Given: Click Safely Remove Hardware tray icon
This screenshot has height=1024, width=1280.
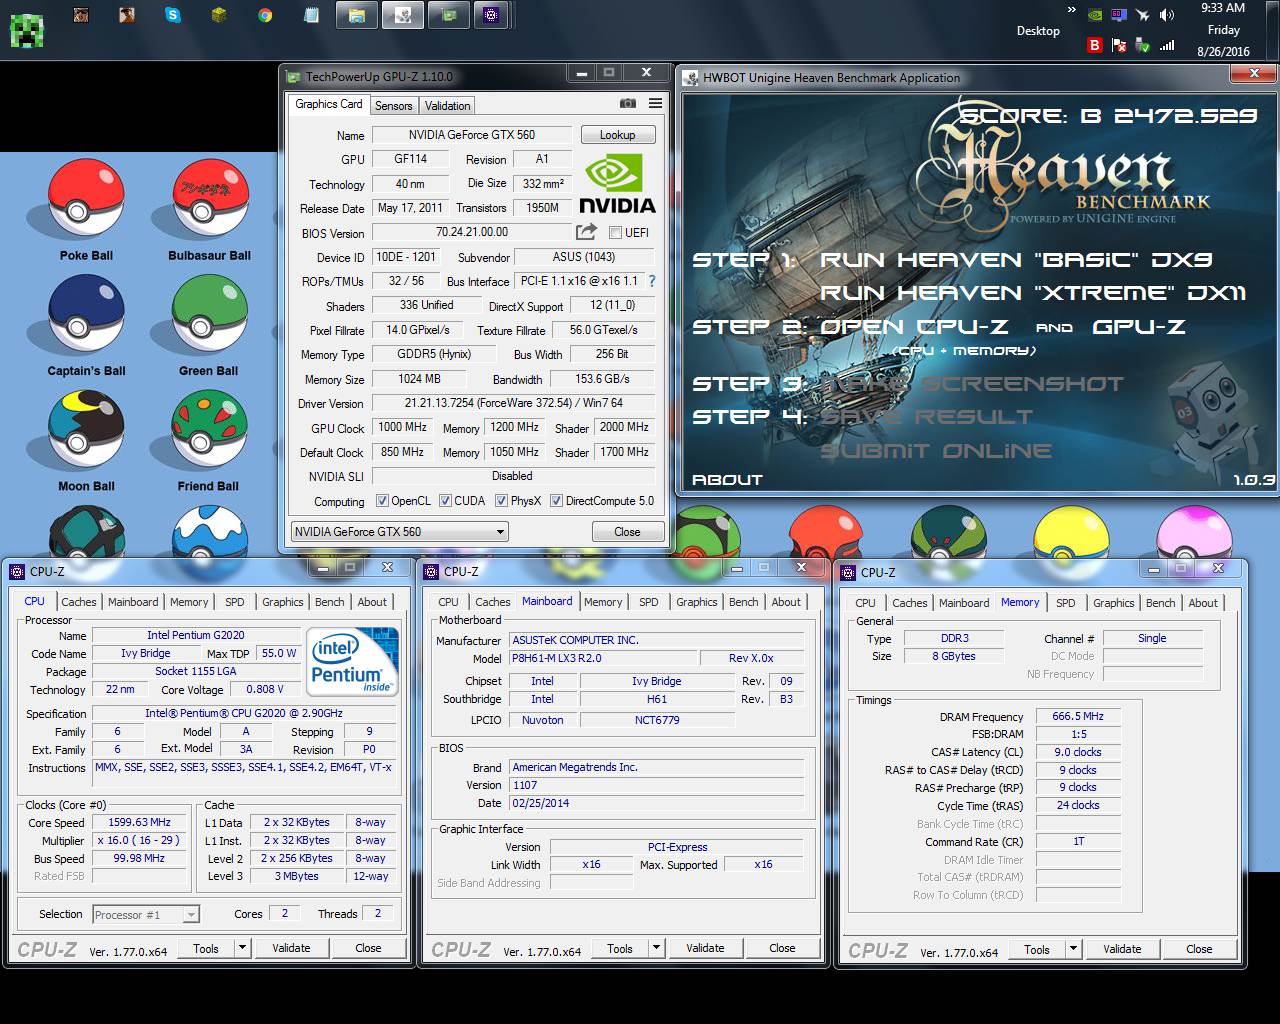Looking at the screenshot, I should tap(1143, 45).
